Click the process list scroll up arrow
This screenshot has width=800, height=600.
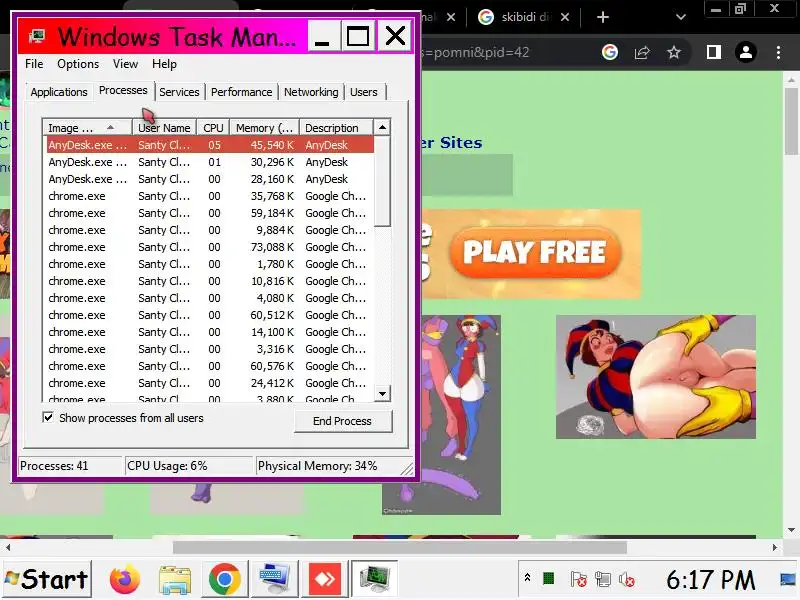click(382, 127)
